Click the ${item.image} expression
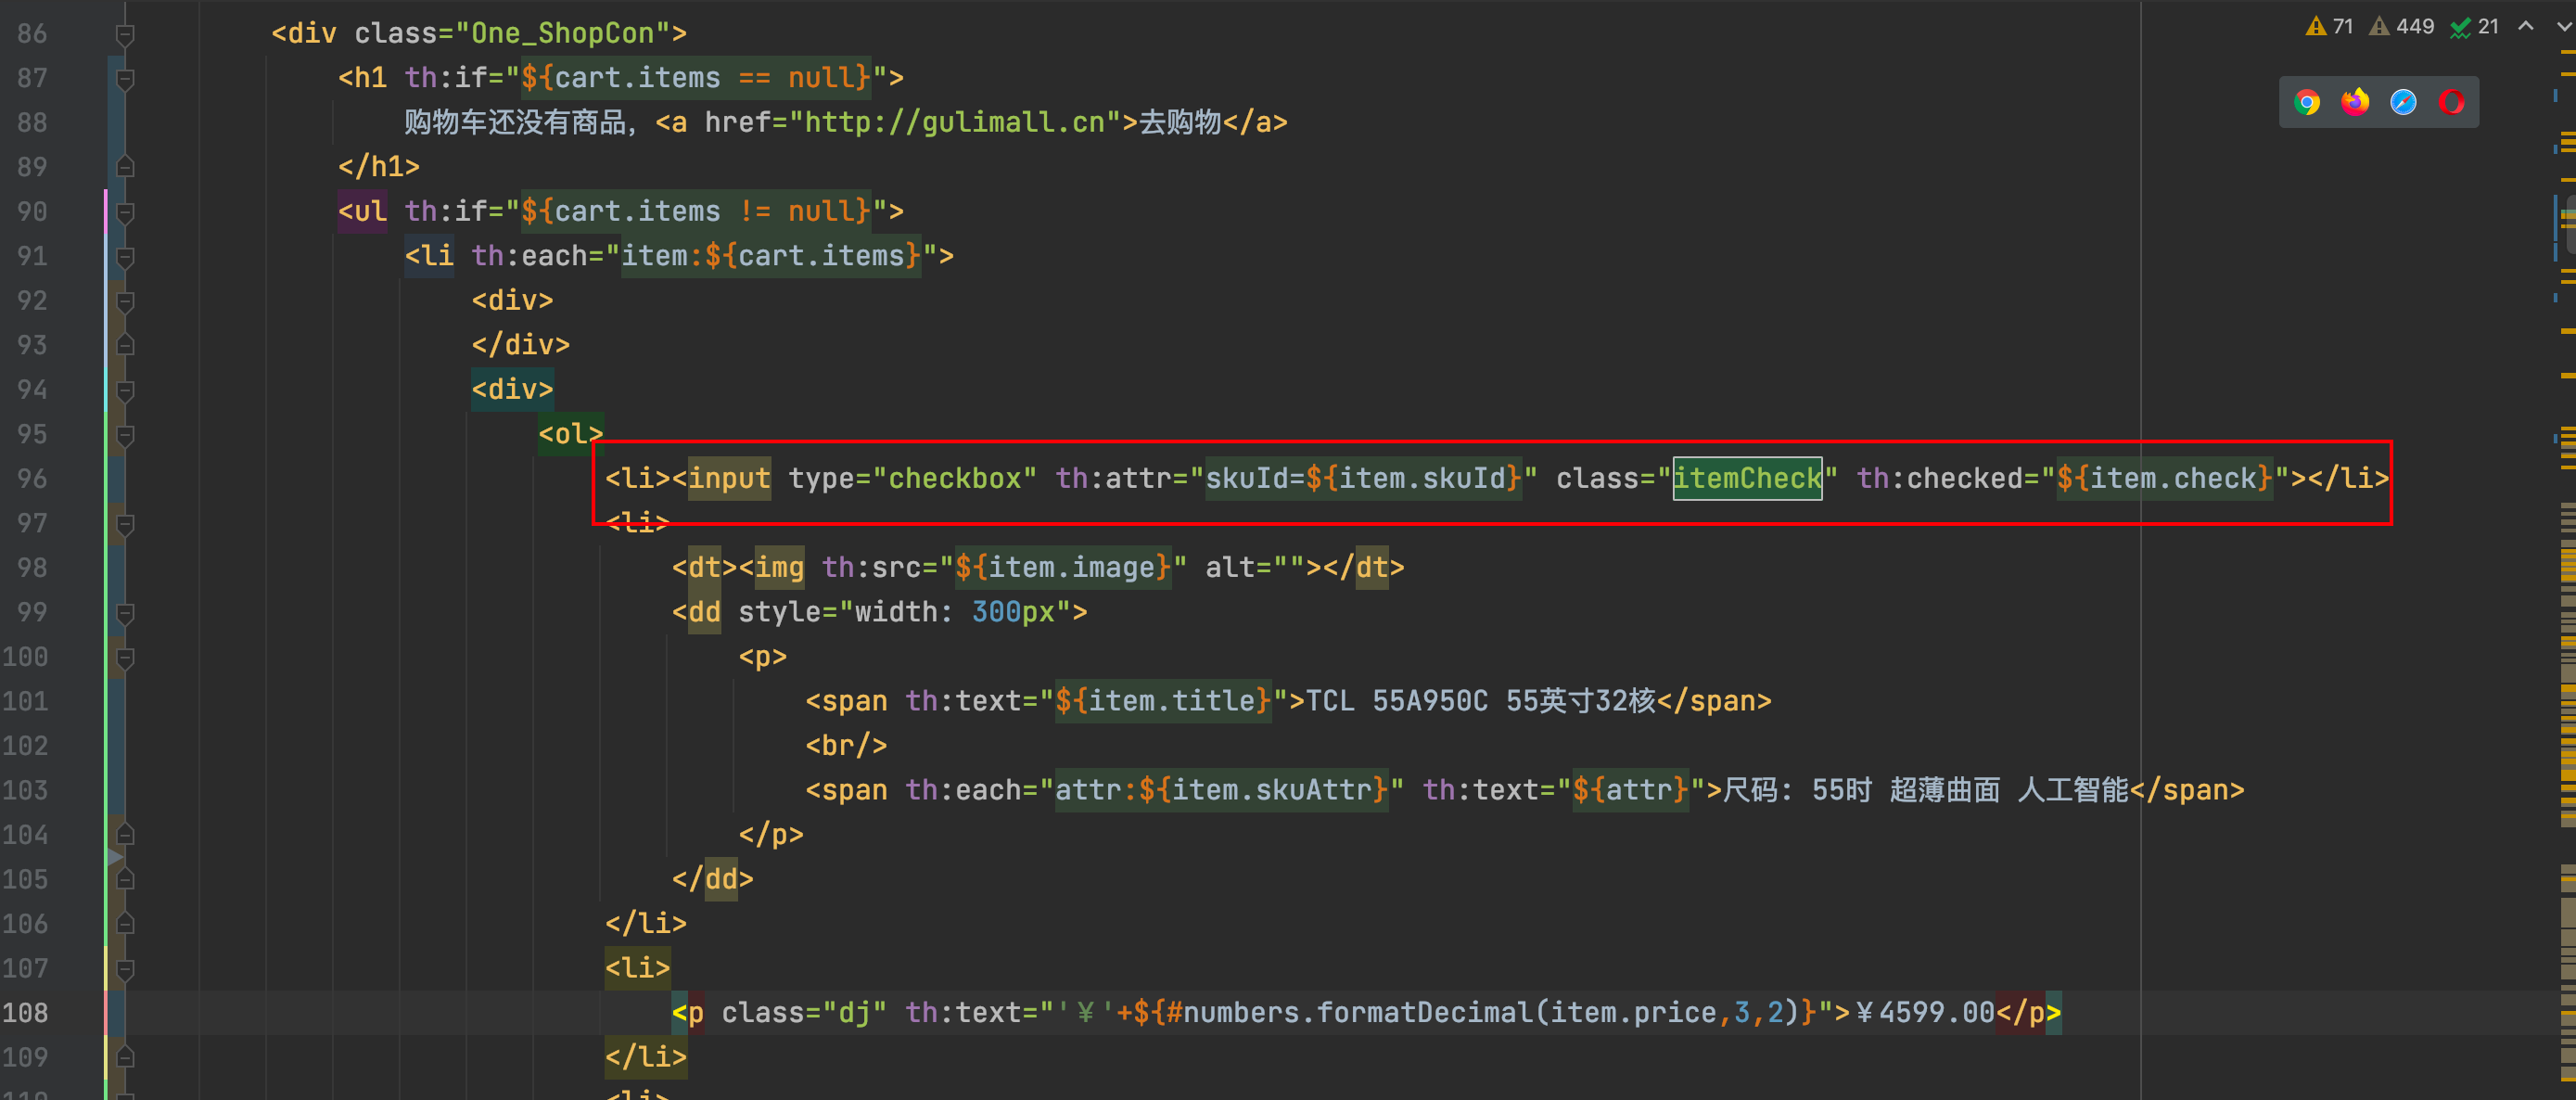2576x1100 pixels. (x=1063, y=568)
